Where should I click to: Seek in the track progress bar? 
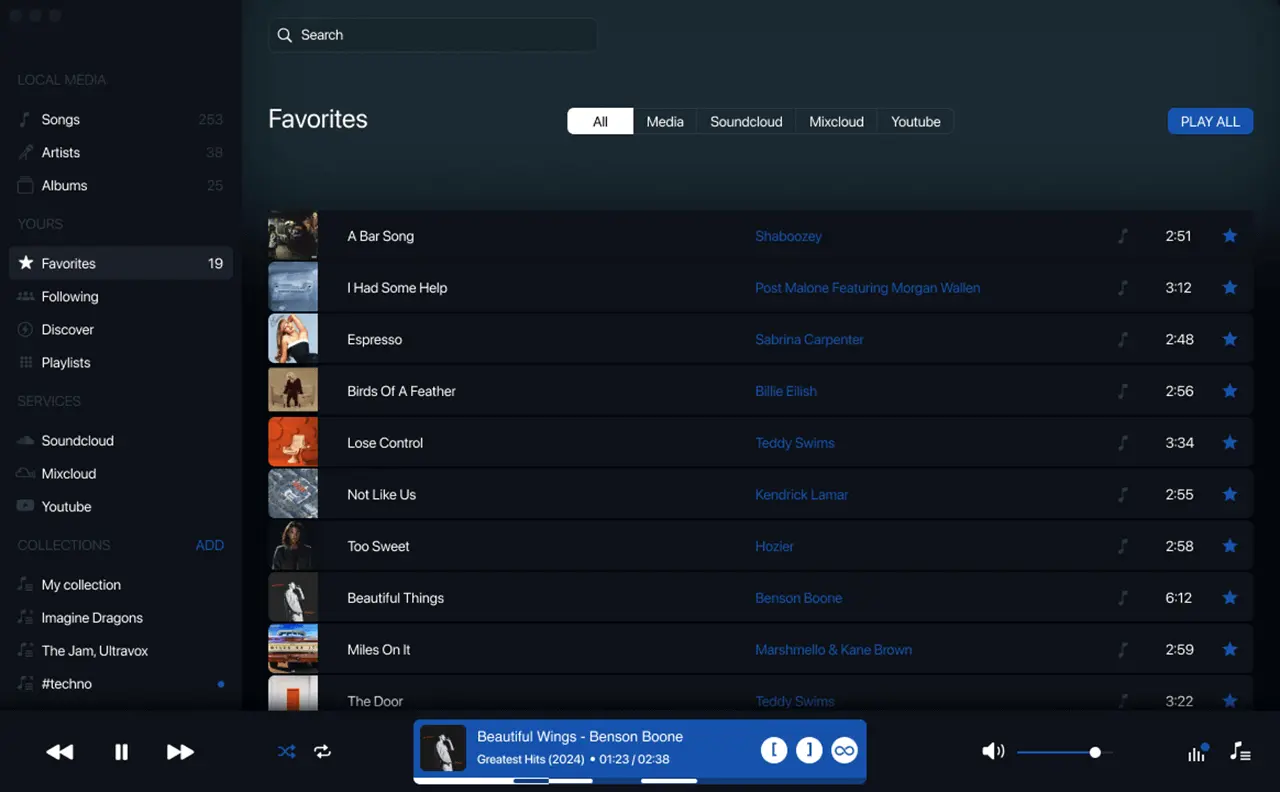point(640,780)
